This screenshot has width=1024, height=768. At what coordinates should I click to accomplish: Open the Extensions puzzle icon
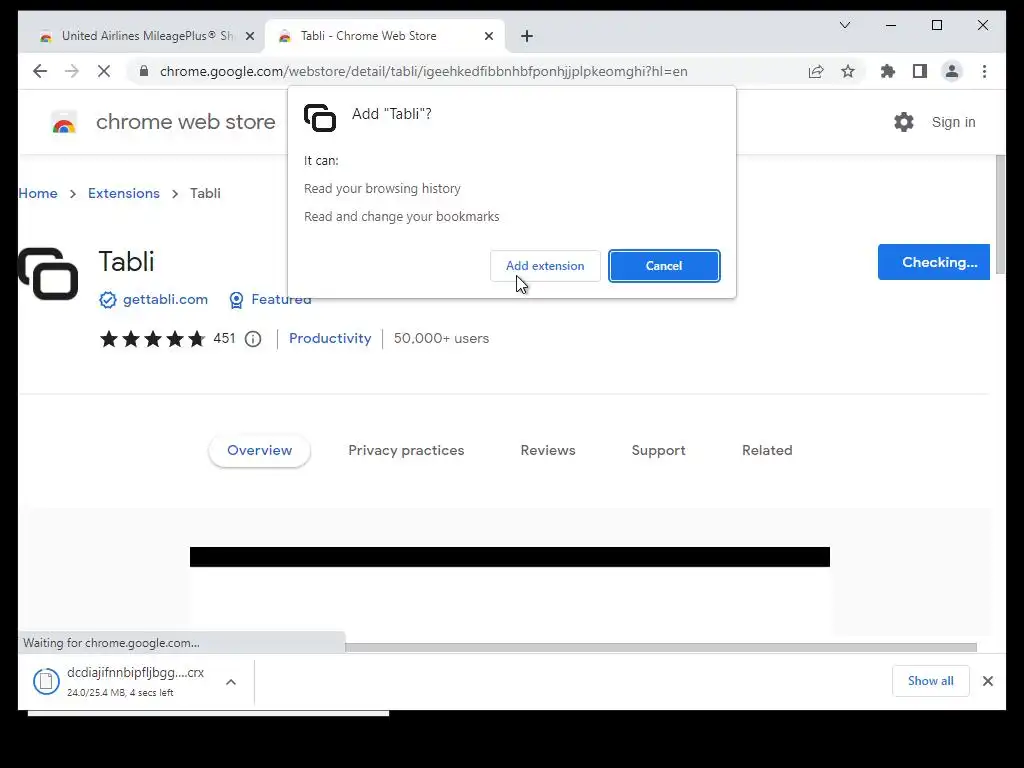(x=888, y=71)
